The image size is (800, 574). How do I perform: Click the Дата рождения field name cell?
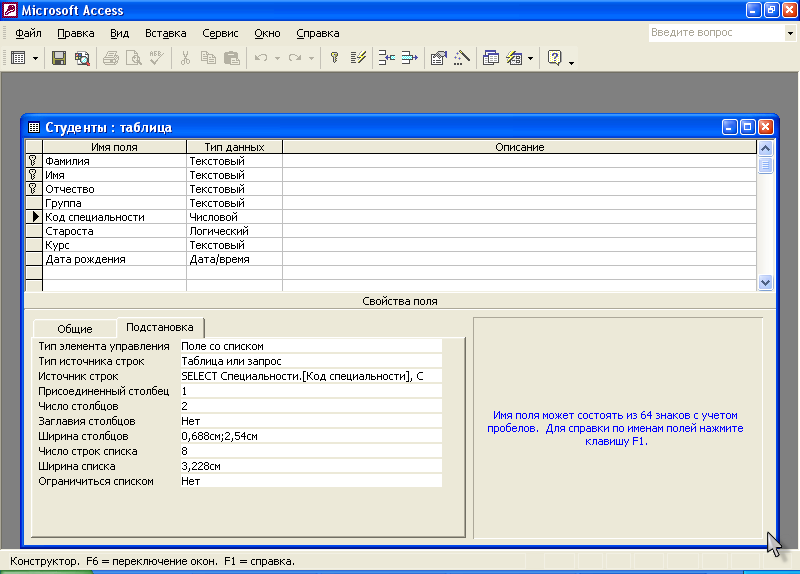(115, 259)
